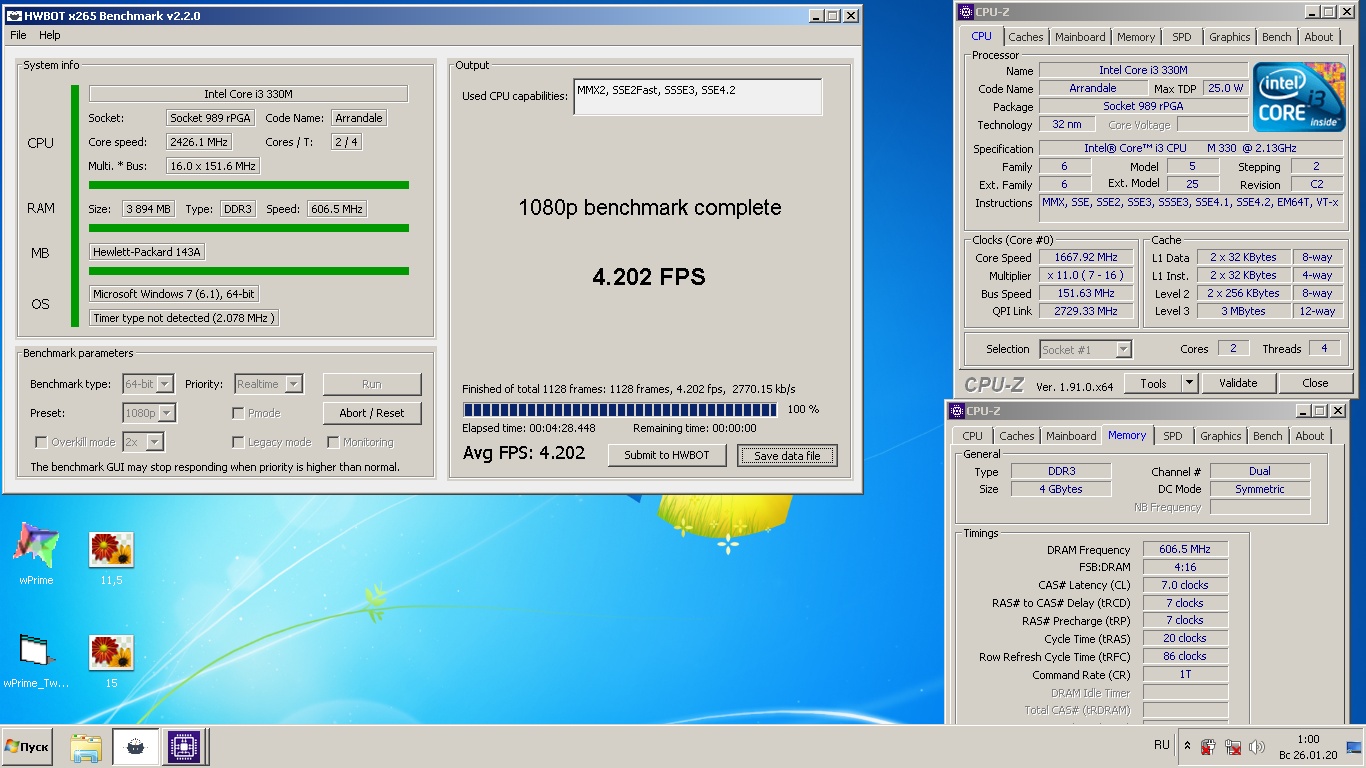
Task: Click the CAS# Latency 7.0 clocks value
Action: point(1185,585)
